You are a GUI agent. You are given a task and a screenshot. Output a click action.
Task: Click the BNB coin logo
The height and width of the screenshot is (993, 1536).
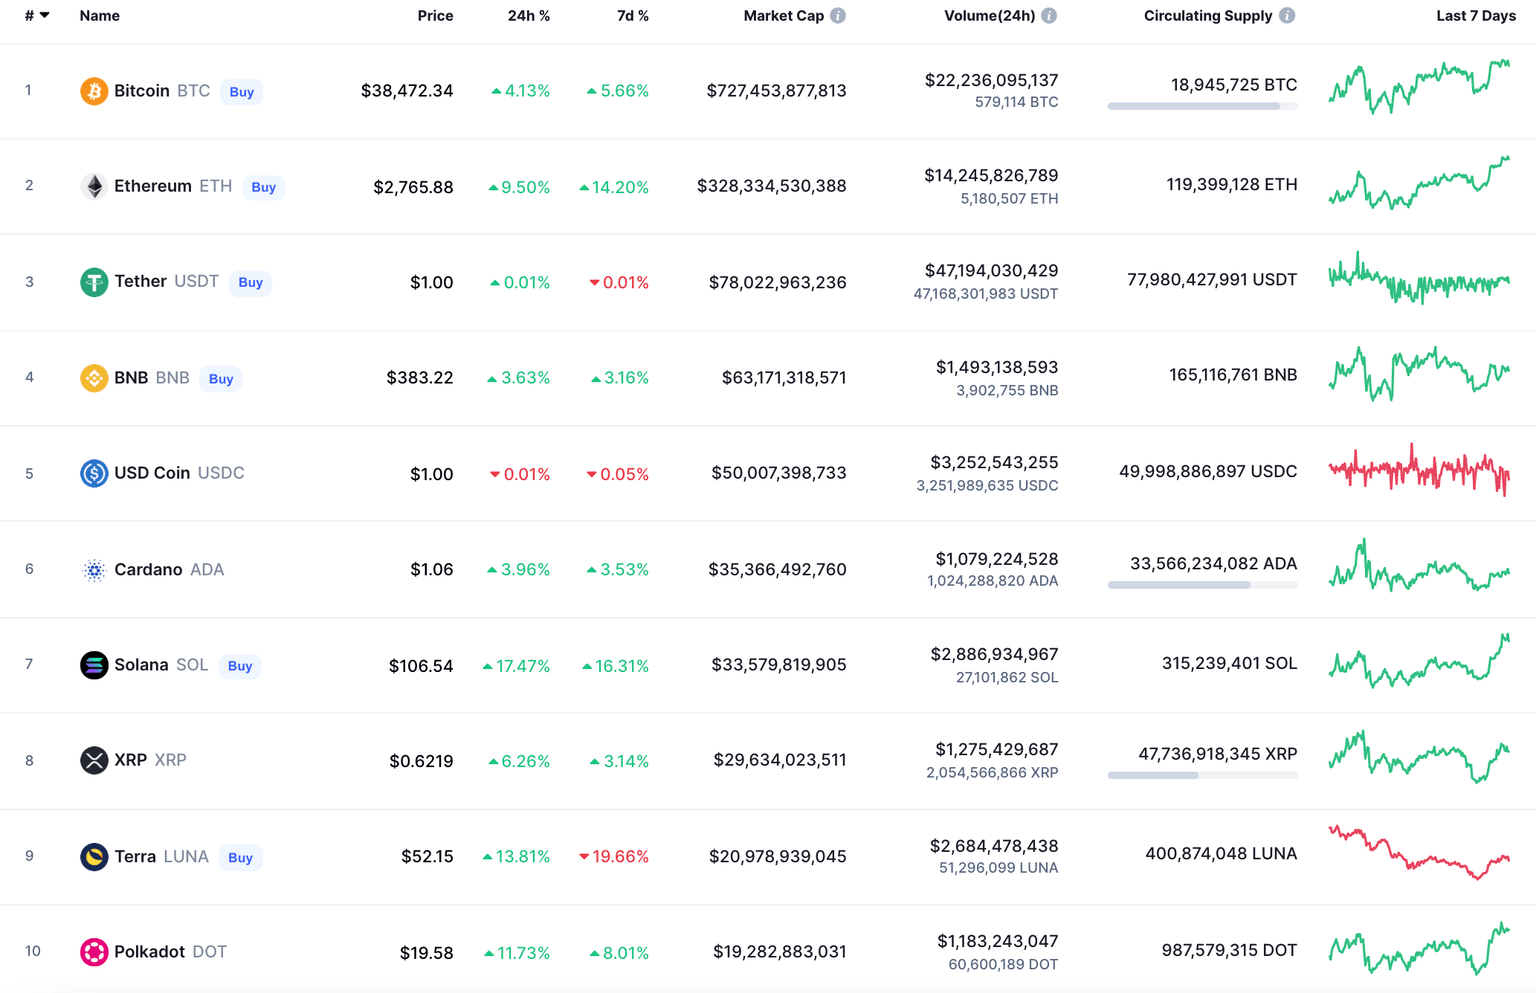click(93, 377)
